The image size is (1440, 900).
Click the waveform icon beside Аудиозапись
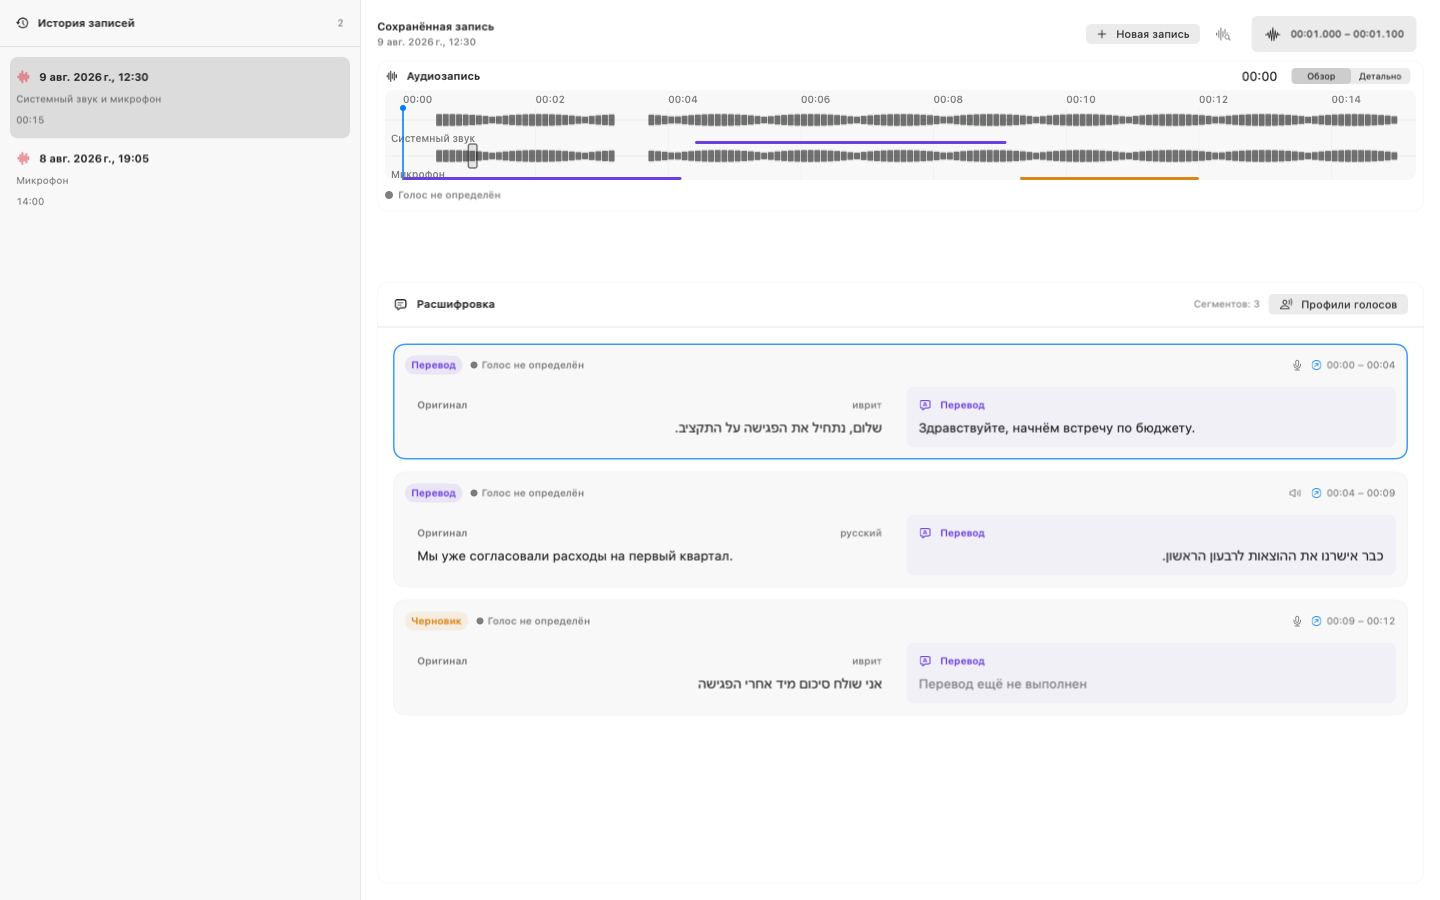tap(392, 76)
